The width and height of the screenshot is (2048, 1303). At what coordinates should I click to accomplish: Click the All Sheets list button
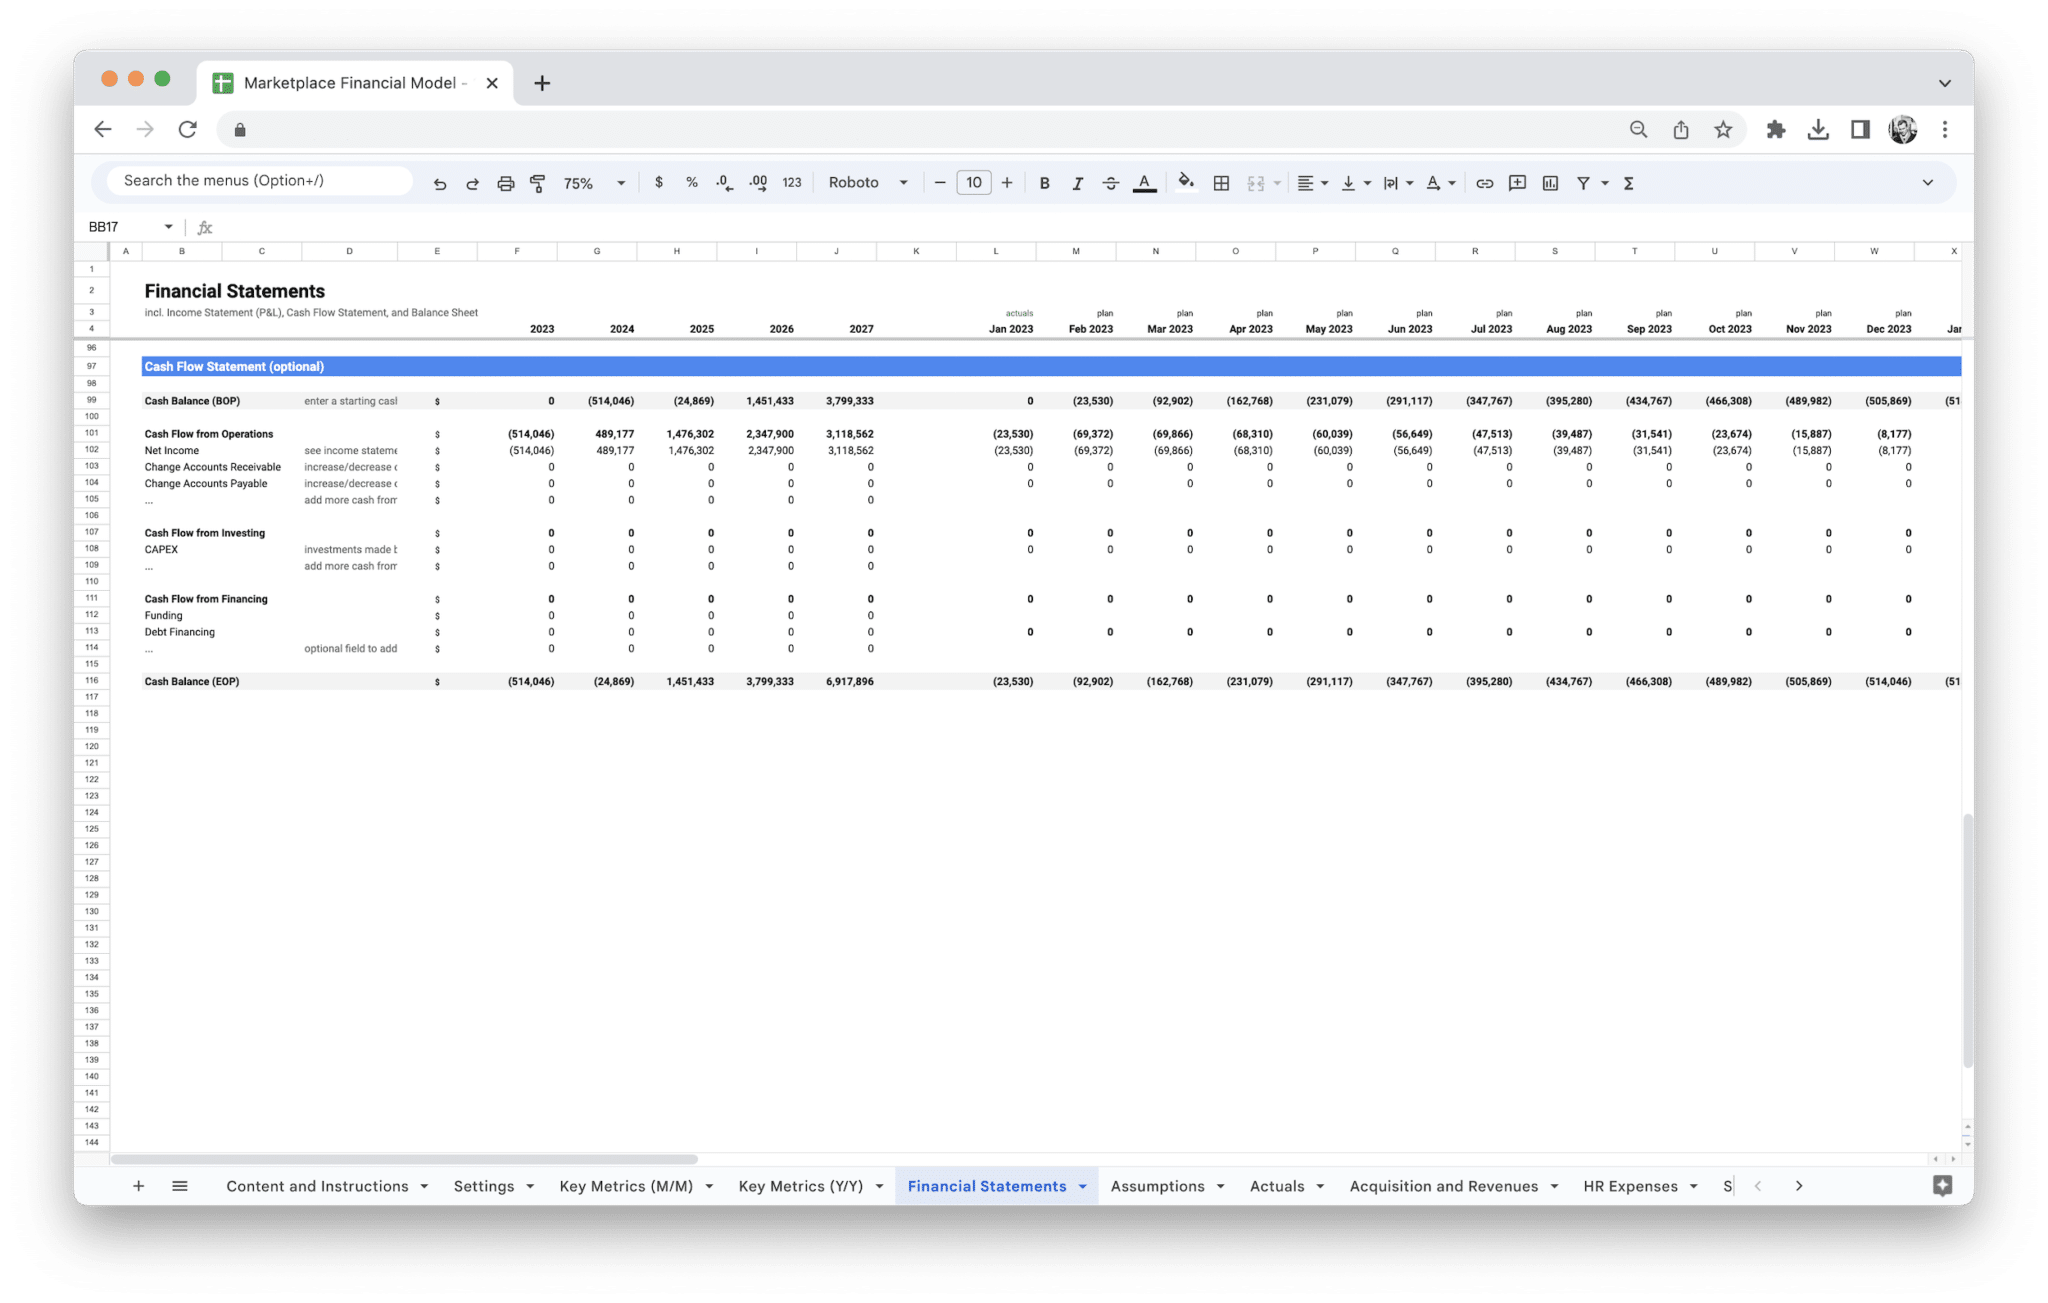[x=180, y=1186]
